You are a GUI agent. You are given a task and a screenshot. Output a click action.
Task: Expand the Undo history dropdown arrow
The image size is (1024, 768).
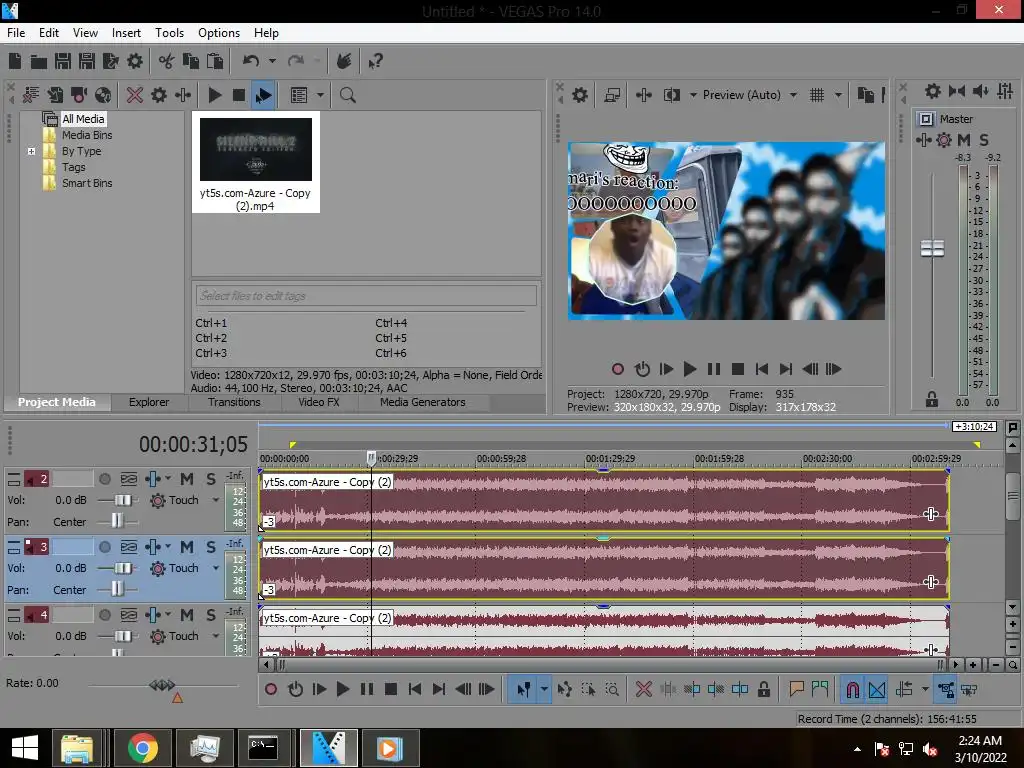pyautogui.click(x=272, y=61)
